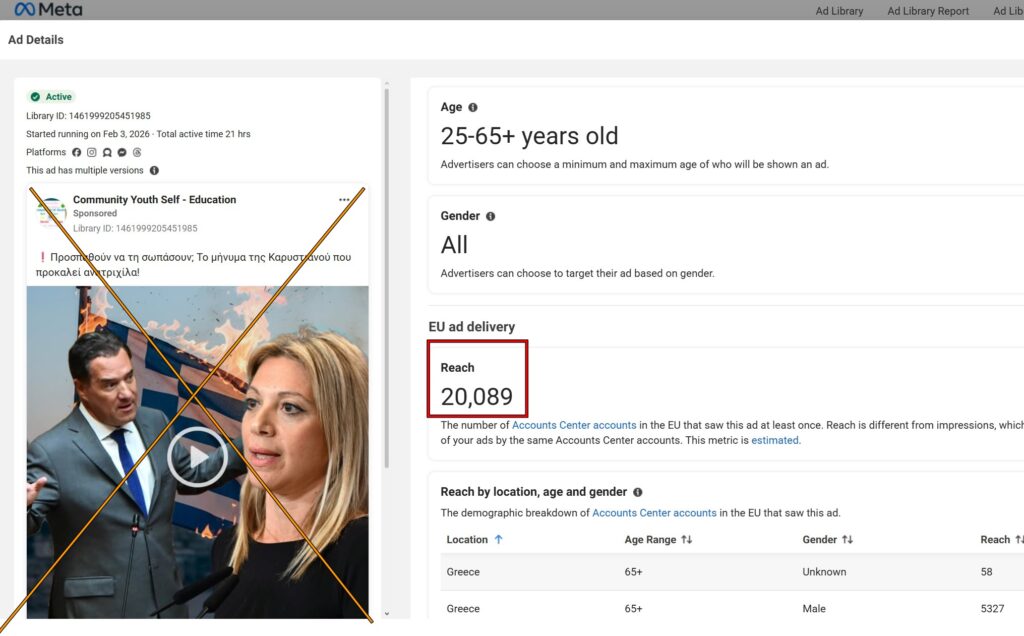Open info icon next to Reach by location
Image resolution: width=1024 pixels, height=636 pixels.
[638, 492]
